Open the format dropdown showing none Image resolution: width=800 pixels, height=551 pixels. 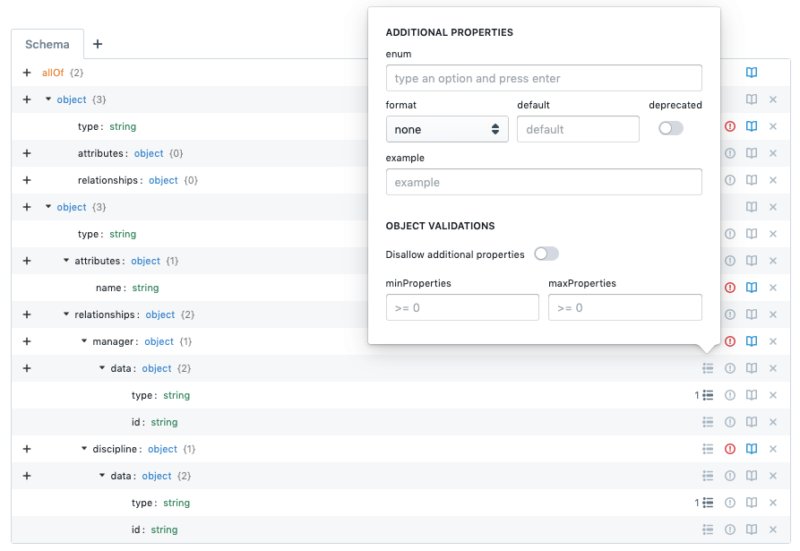tap(447, 129)
